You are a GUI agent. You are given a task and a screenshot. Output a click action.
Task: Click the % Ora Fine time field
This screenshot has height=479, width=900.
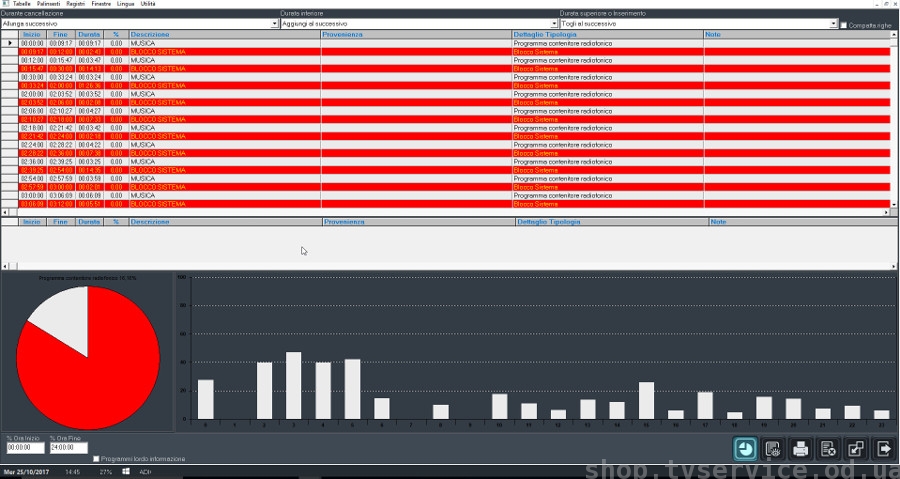click(x=69, y=448)
